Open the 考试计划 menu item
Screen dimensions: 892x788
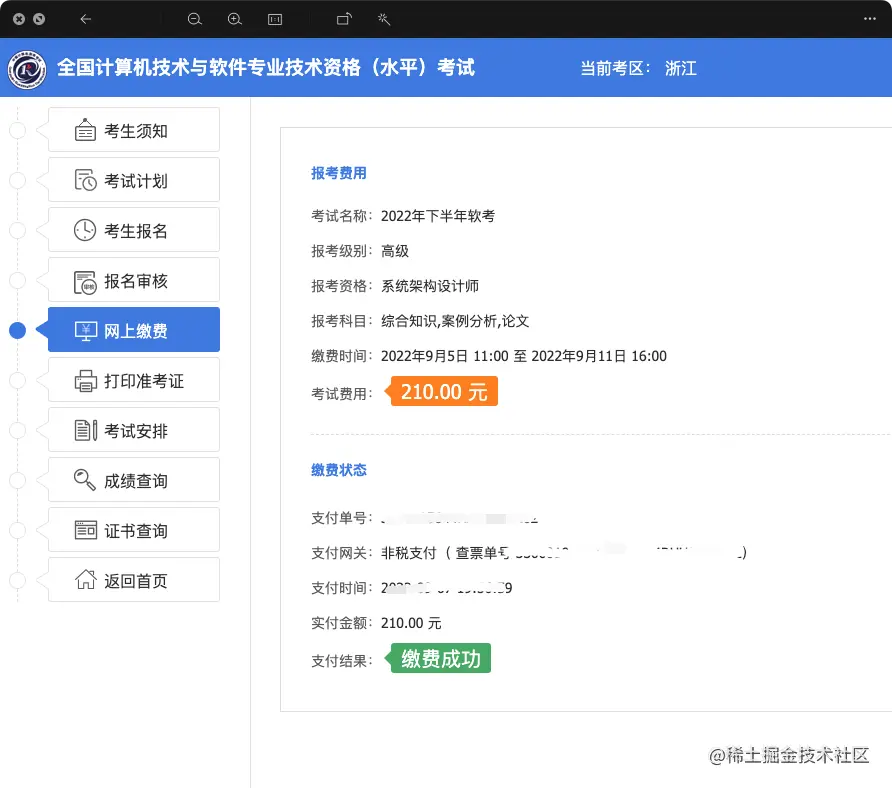(x=134, y=180)
